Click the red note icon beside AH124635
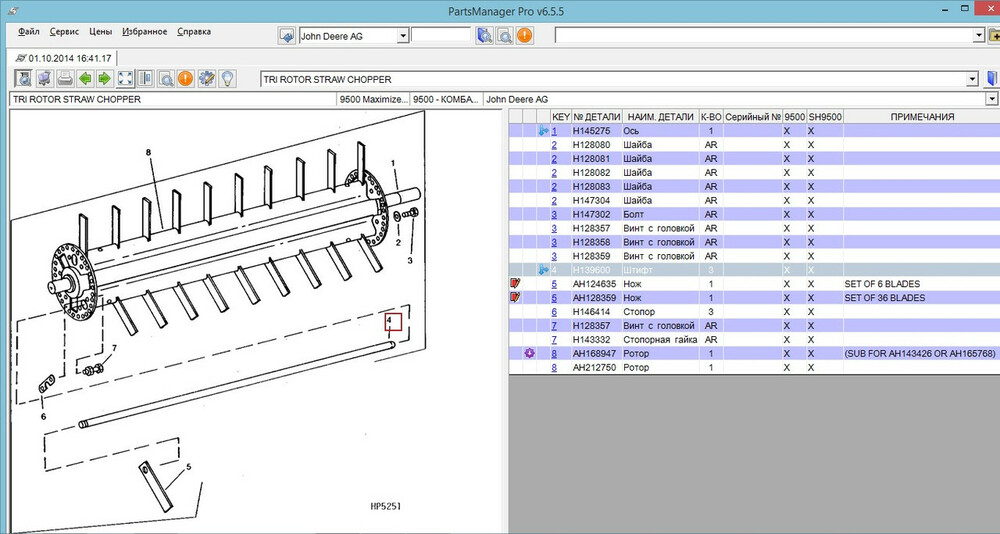The image size is (1000, 534). tap(516, 284)
